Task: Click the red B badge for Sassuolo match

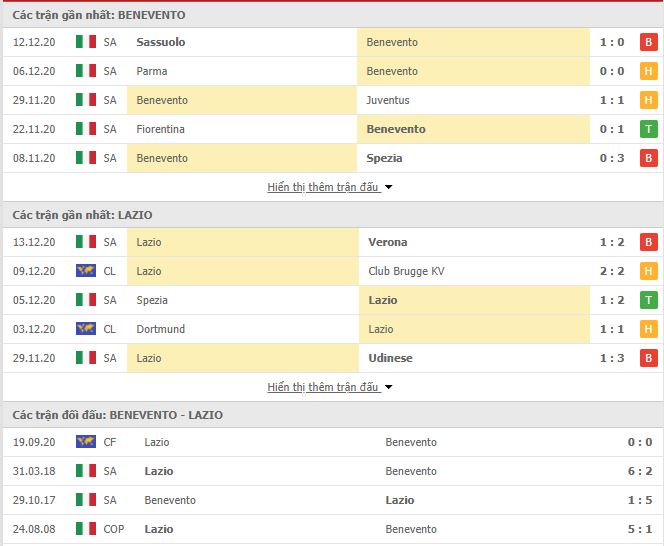Action: [648, 42]
